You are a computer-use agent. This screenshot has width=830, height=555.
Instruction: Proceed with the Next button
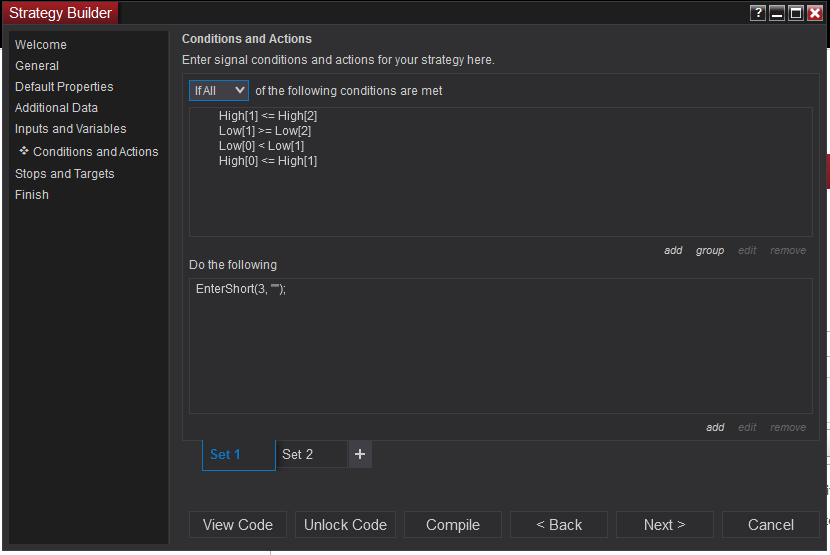pos(665,525)
